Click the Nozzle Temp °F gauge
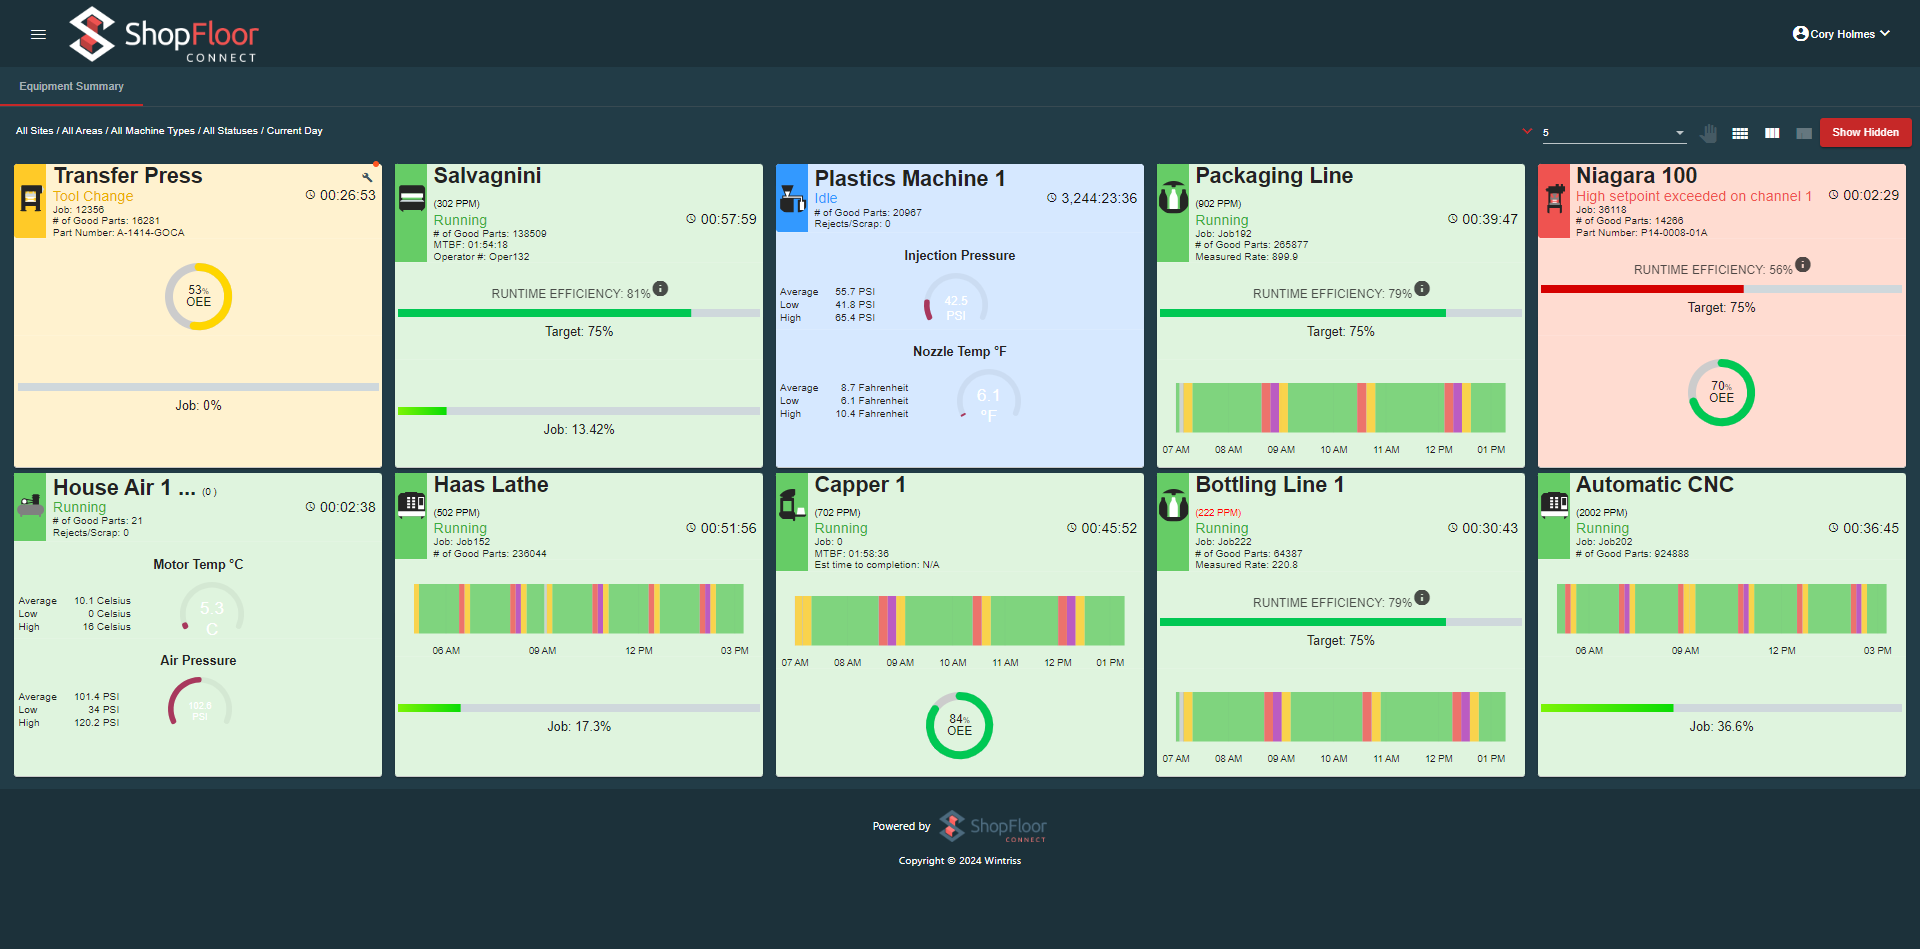Image resolution: width=1920 pixels, height=949 pixels. pos(988,398)
